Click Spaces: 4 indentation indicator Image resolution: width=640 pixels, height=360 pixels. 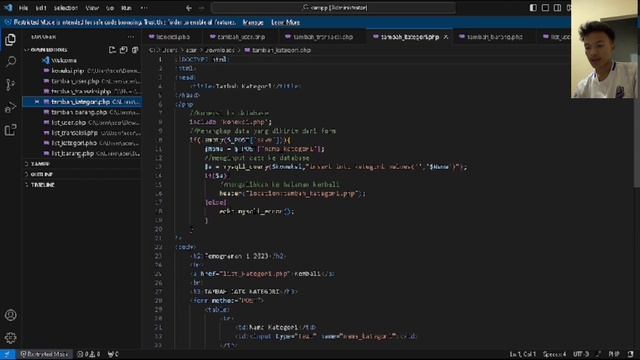555,354
